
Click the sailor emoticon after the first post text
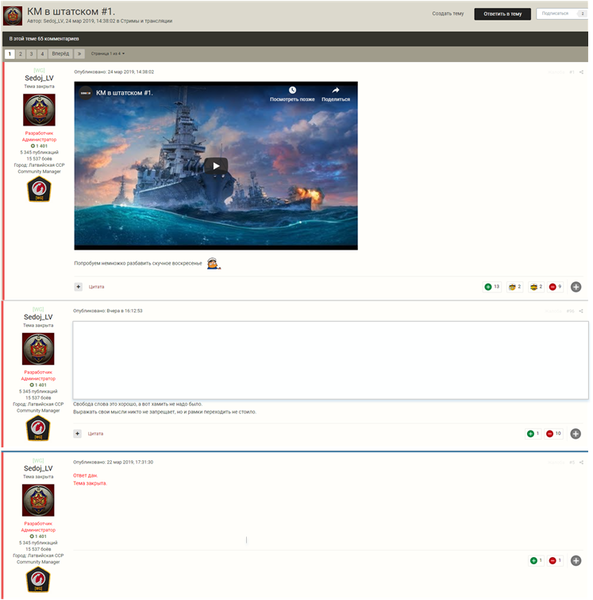click(213, 264)
